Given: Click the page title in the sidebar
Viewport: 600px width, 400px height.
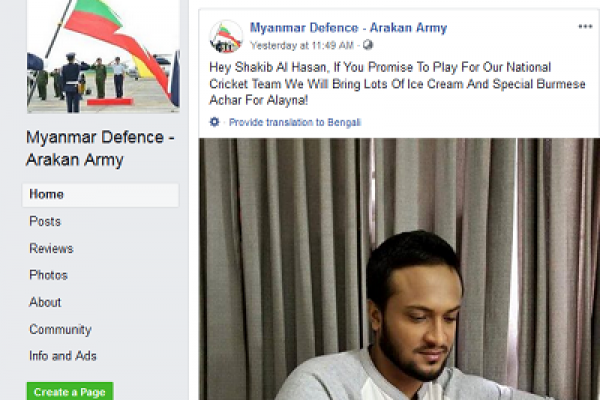Looking at the screenshot, I should (x=100, y=149).
